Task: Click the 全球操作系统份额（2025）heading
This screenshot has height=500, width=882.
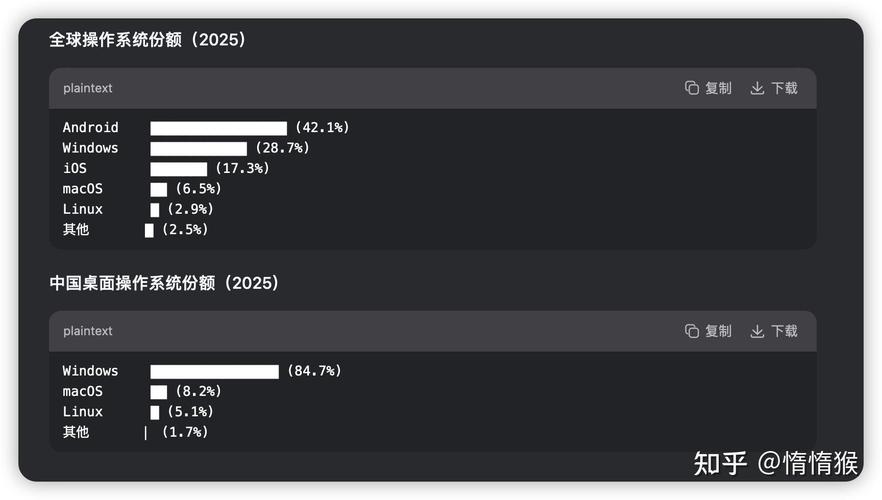Action: click(x=148, y=40)
